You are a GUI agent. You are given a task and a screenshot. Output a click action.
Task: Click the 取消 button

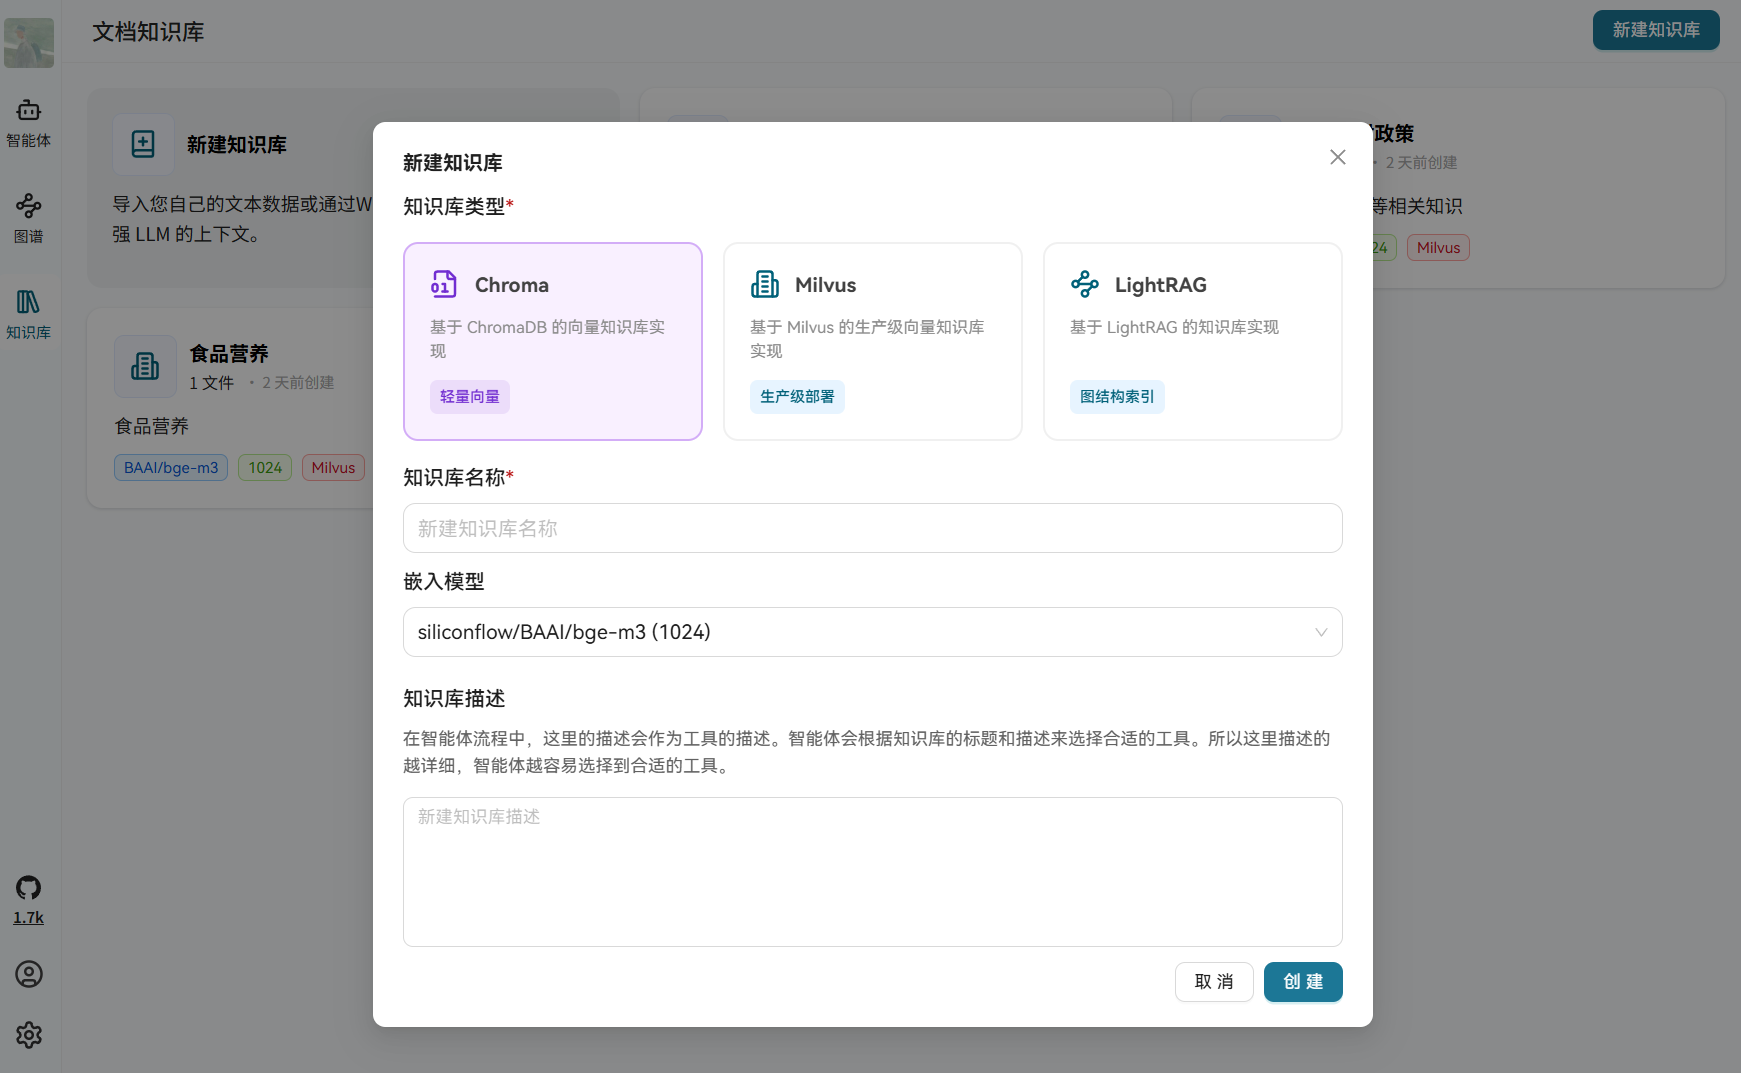[x=1214, y=982]
